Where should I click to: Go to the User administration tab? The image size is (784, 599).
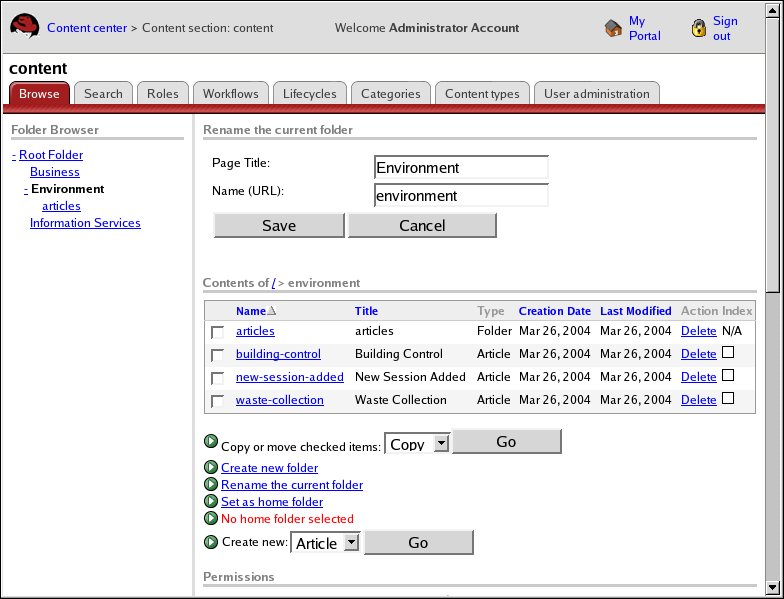point(596,94)
